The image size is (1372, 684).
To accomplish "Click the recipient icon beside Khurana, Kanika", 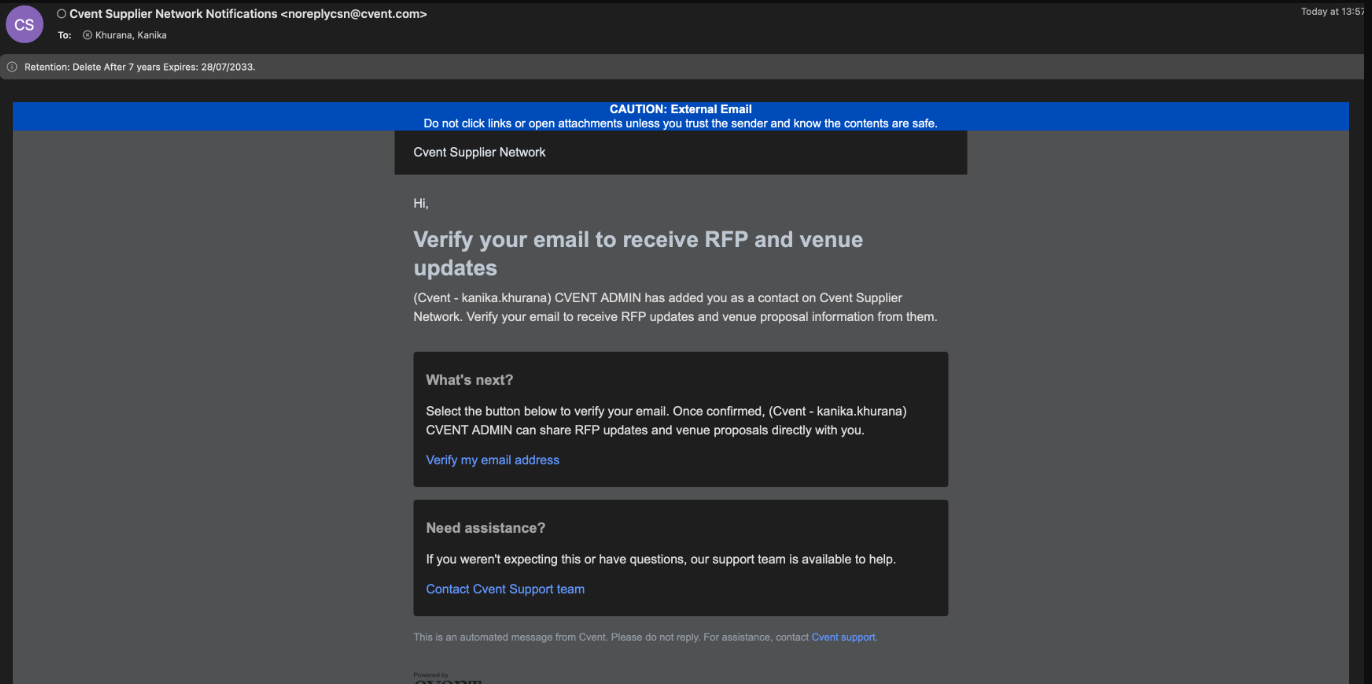I will click(87, 35).
